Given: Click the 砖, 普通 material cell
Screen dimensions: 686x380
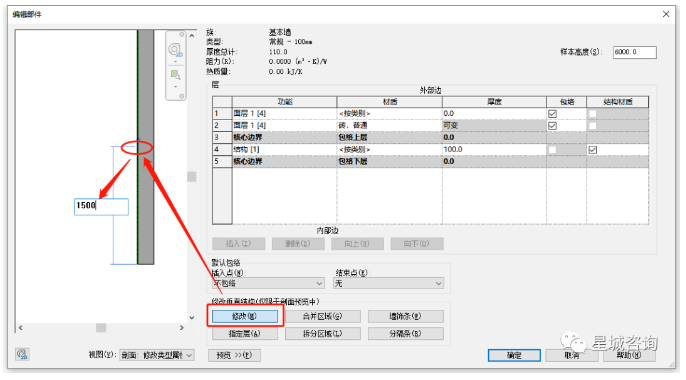Looking at the screenshot, I should [x=389, y=126].
